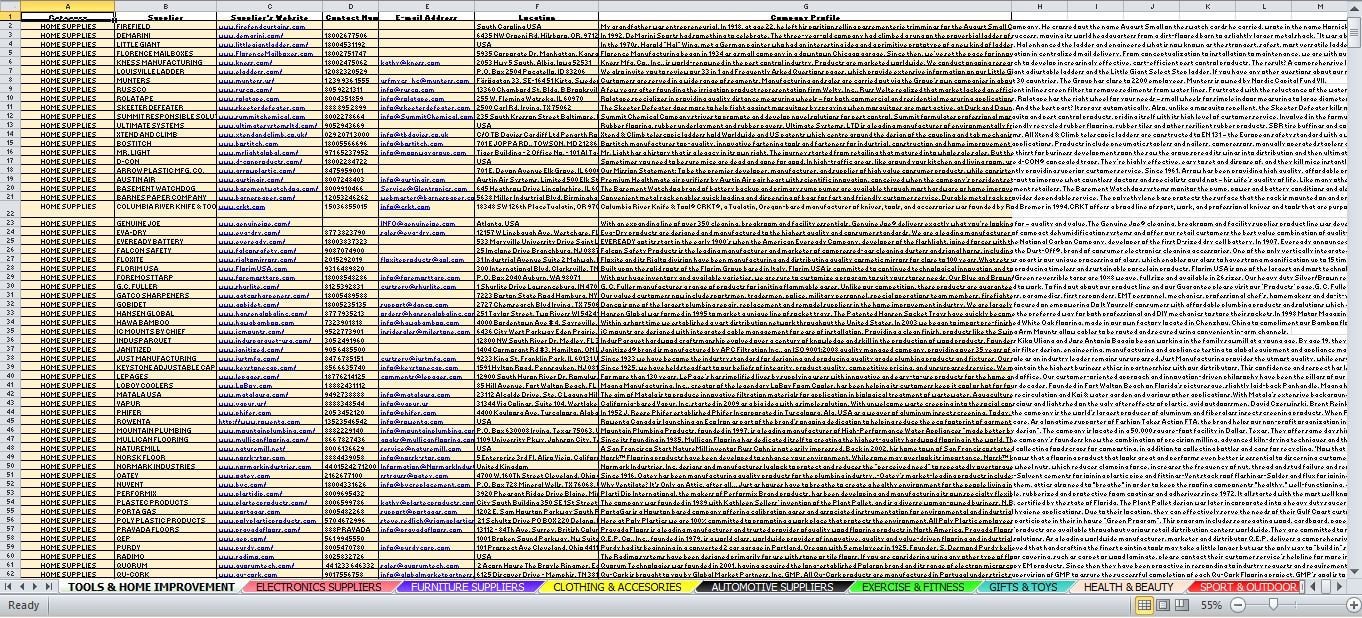Switch to FURNITURE SUPPLIERS sheet
This screenshot has height=618, width=1362.
click(467, 587)
